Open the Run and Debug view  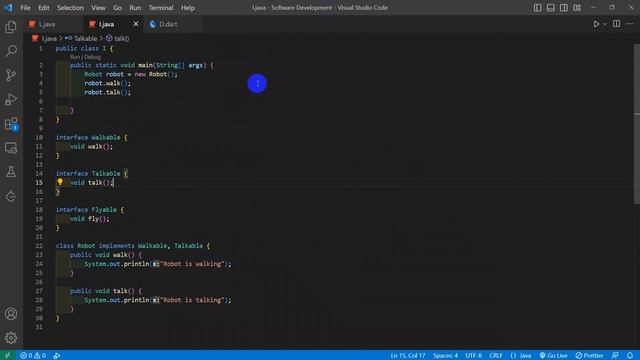point(11,99)
